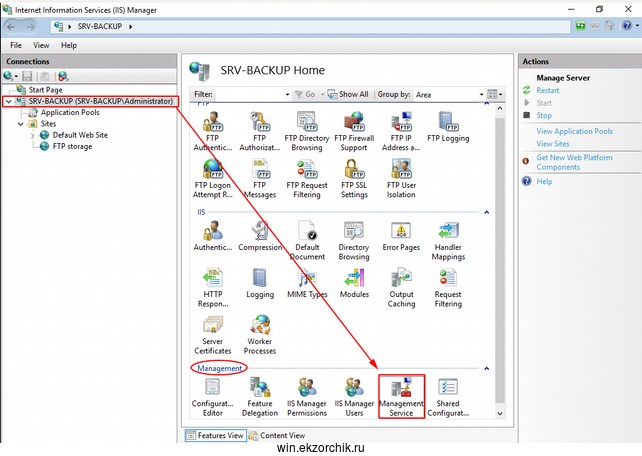
Task: Open IIS Directory Browsing feature
Action: (x=354, y=240)
